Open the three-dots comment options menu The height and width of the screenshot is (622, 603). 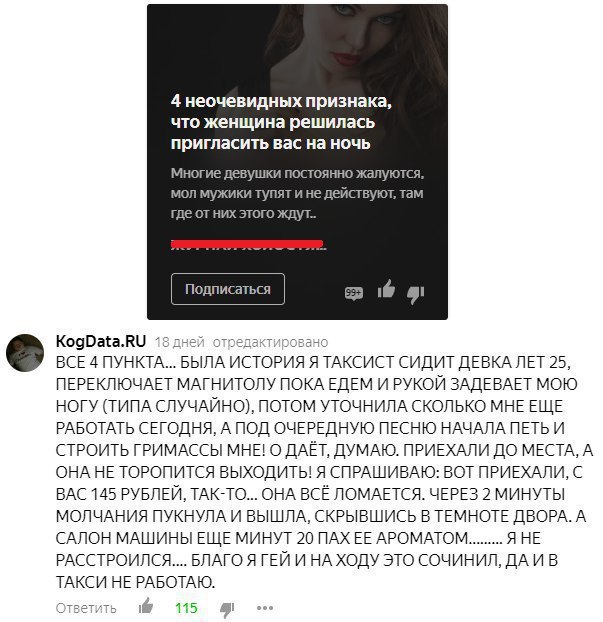coord(265,608)
